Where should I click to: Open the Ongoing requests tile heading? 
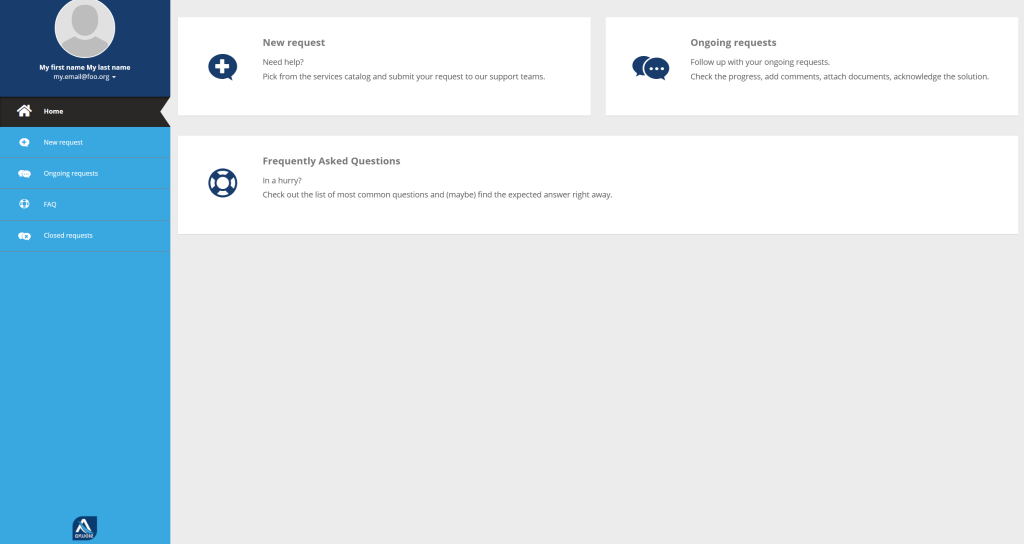tap(733, 42)
